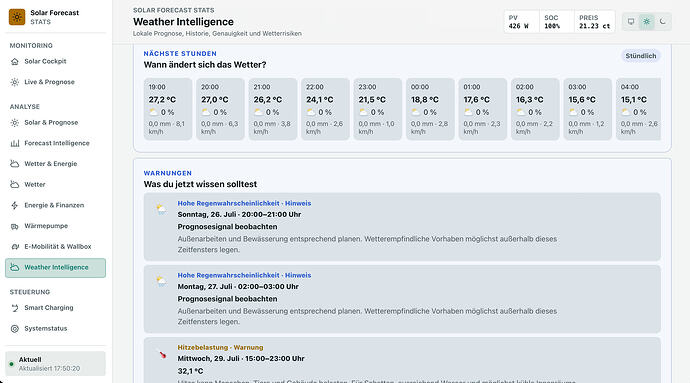Screen dimensions: 690x383
Task: Click '24,1 °C' temperature value
Action: [x=320, y=100]
